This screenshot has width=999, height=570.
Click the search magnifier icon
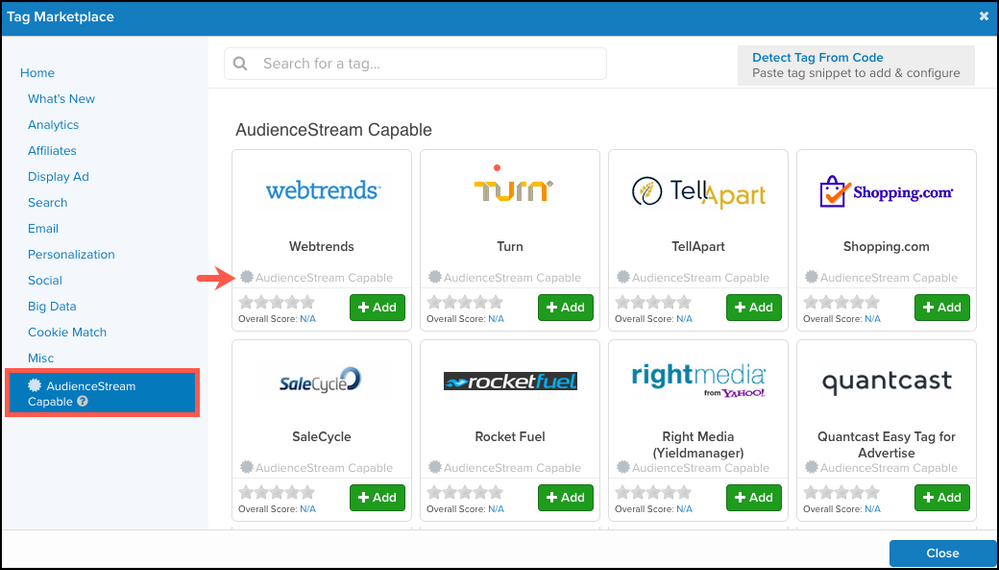click(240, 64)
